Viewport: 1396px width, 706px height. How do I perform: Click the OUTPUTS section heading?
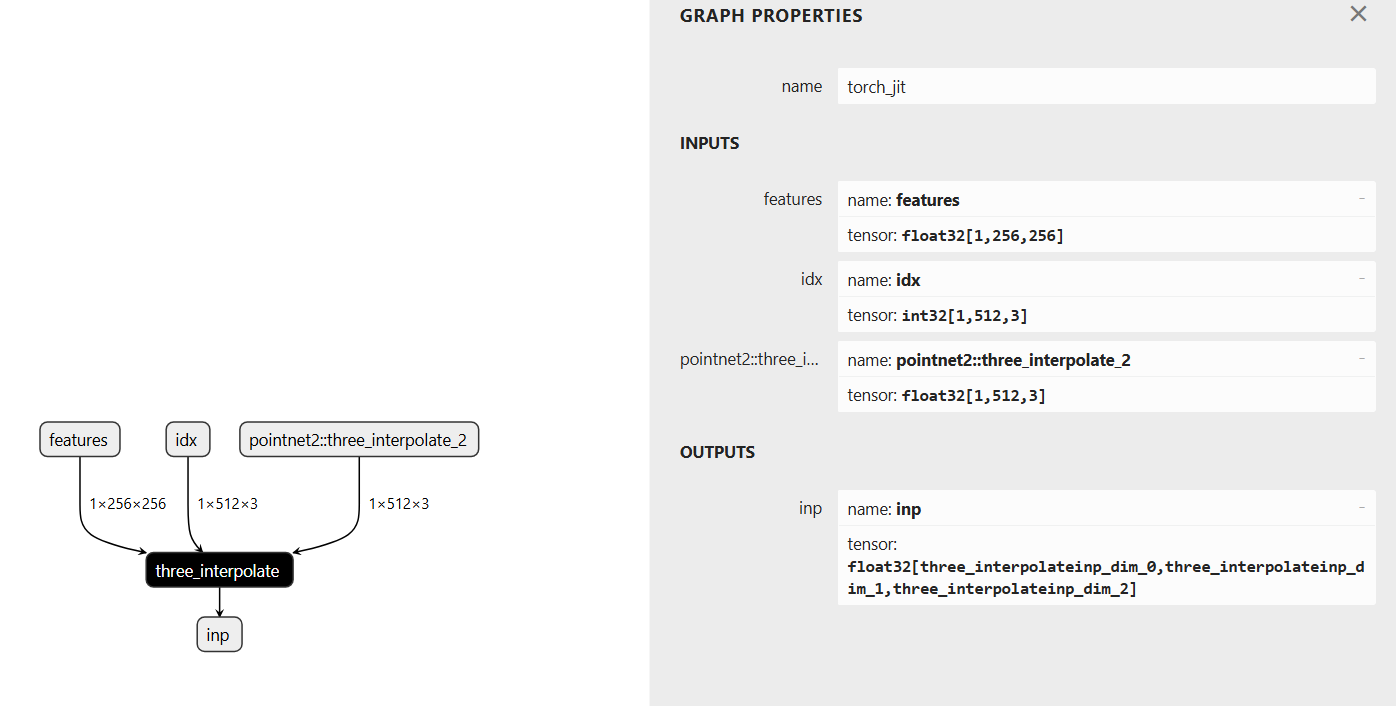(x=717, y=452)
